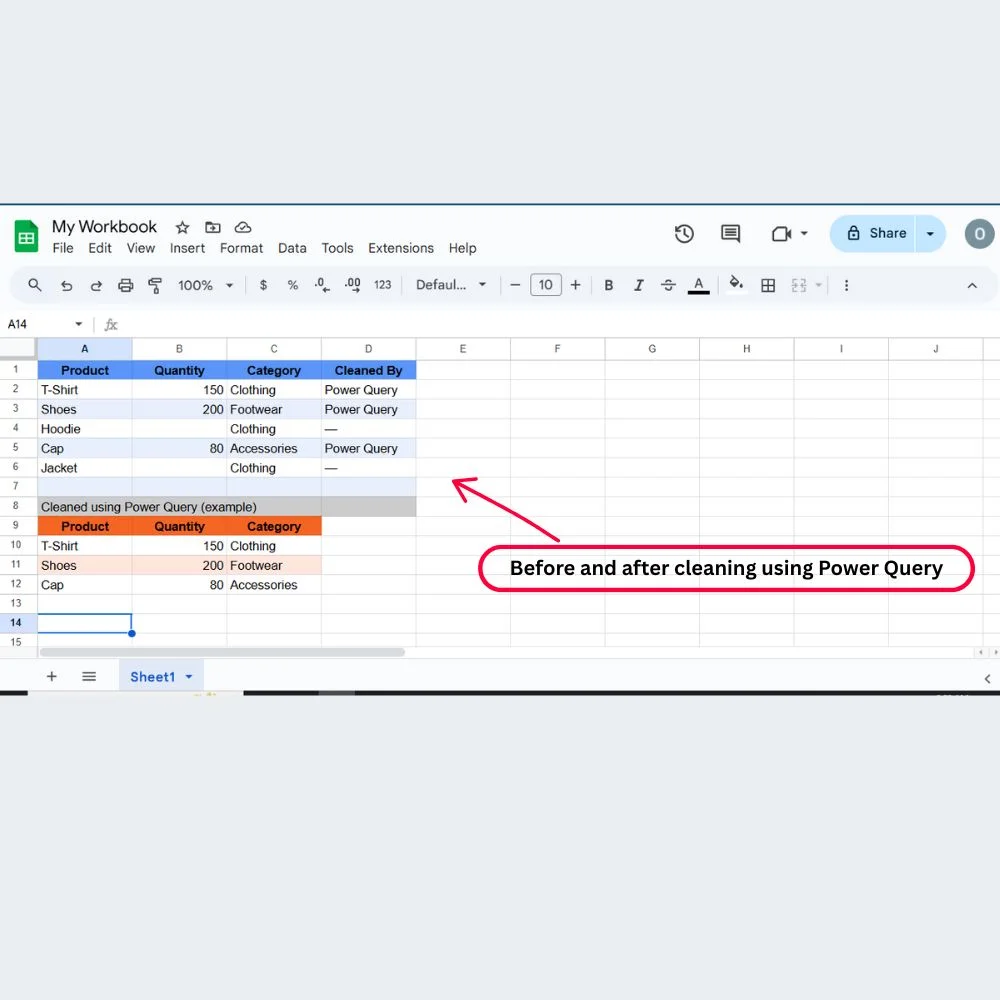Viewport: 1000px width, 1000px height.
Task: Click the move to folder icon
Action: pyautogui.click(x=212, y=227)
